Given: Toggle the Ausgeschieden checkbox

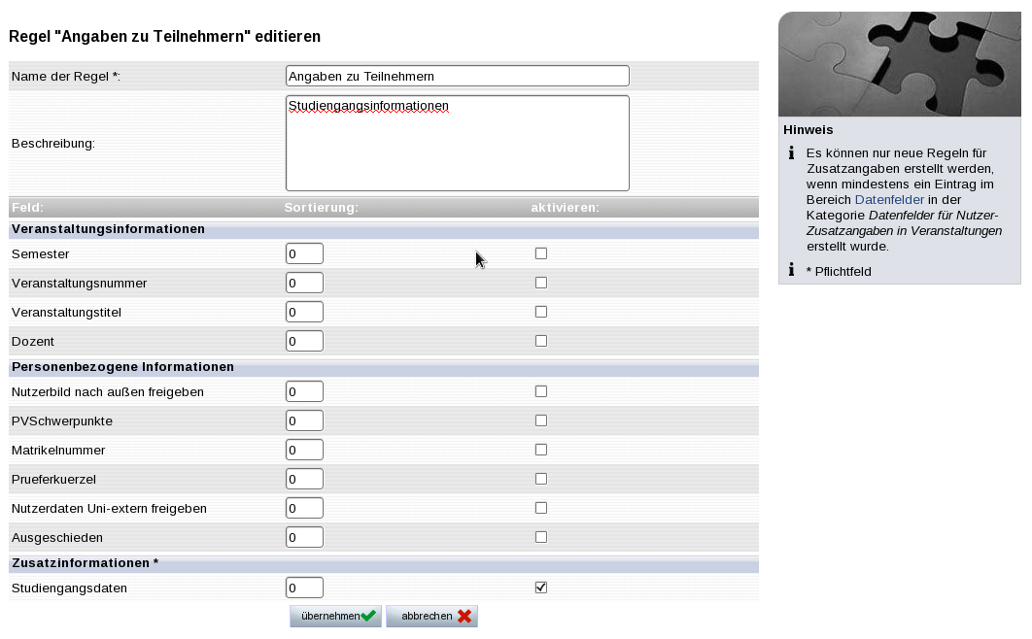Looking at the screenshot, I should click(x=541, y=537).
